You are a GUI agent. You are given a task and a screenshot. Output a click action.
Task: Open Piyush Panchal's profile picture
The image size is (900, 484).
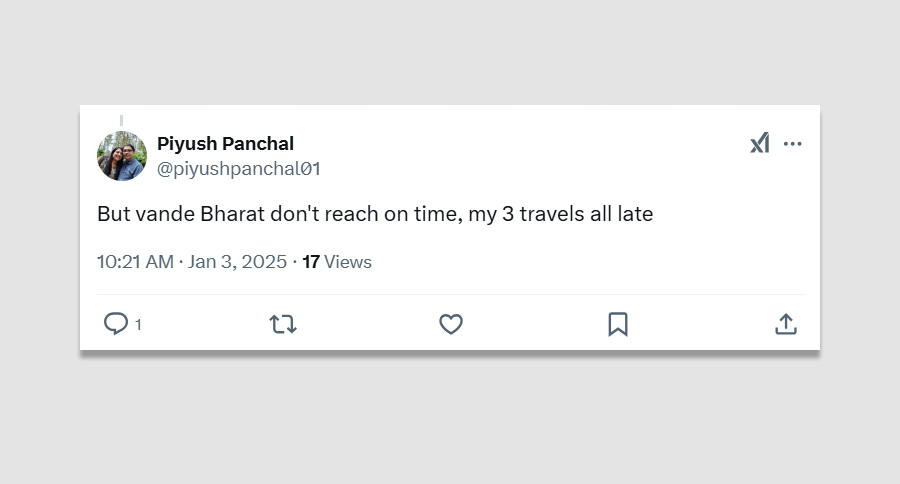(122, 156)
